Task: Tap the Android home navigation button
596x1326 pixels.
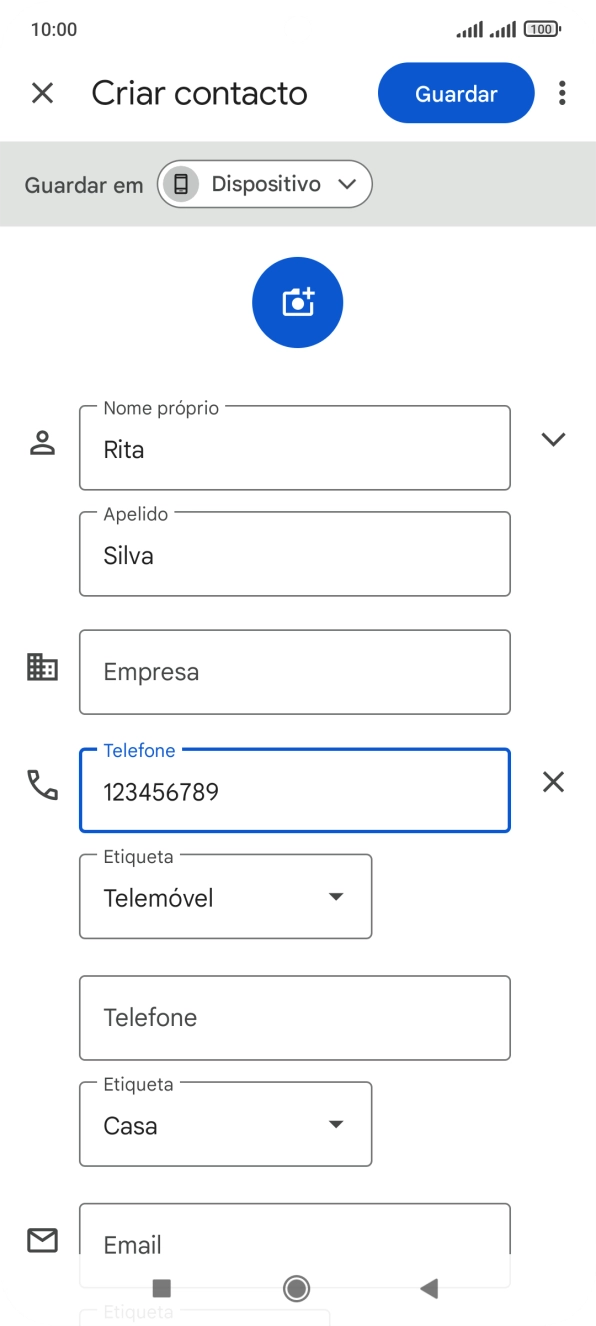Action: pos(296,1288)
